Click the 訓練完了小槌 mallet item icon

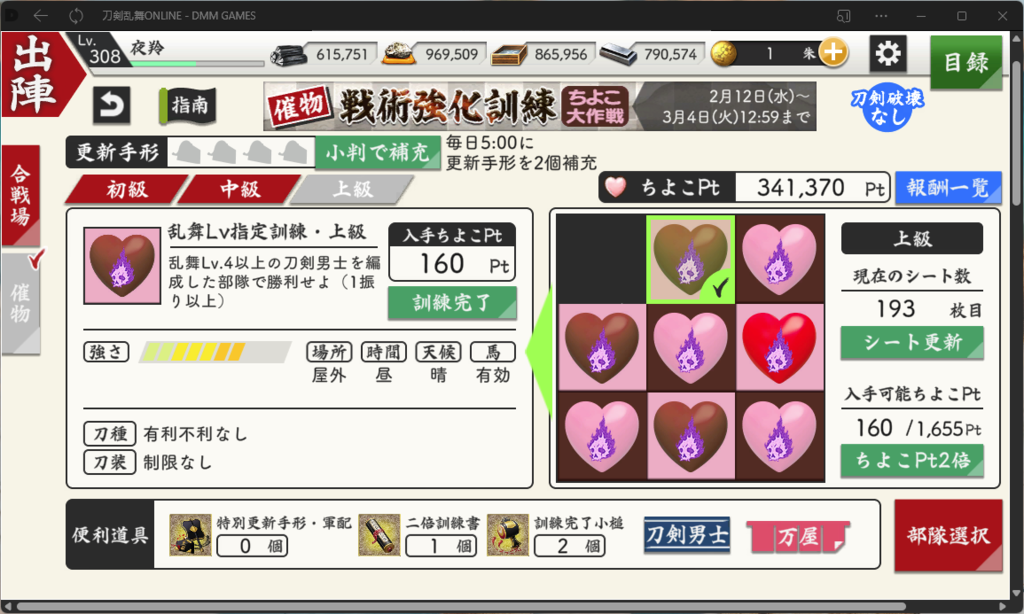coord(507,534)
